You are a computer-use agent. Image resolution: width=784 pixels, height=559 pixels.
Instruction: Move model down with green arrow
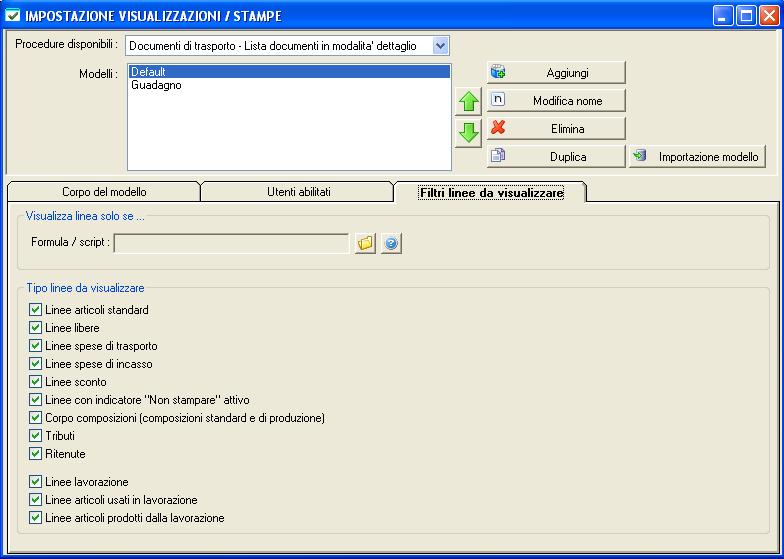(468, 133)
